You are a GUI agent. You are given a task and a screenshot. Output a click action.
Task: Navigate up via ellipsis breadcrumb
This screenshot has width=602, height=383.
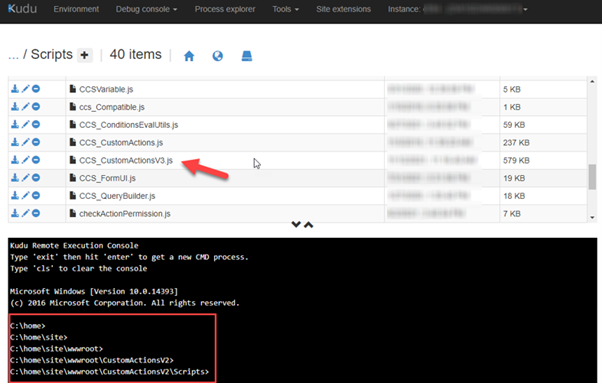point(13,56)
